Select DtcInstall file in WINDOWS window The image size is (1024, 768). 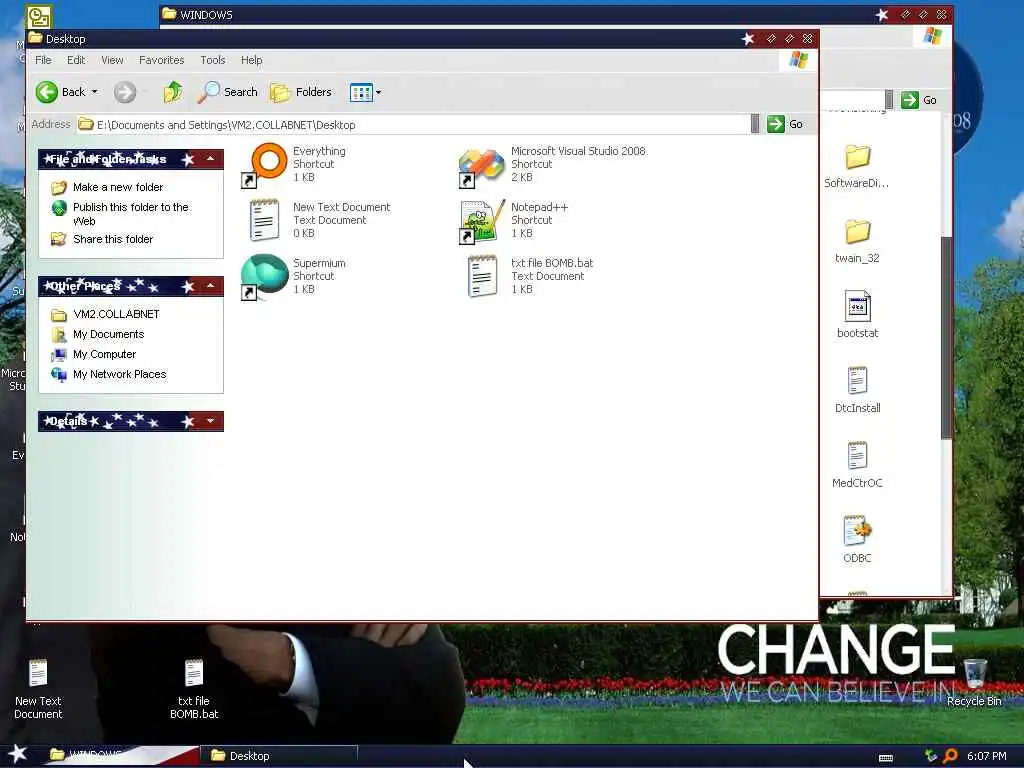click(857, 390)
